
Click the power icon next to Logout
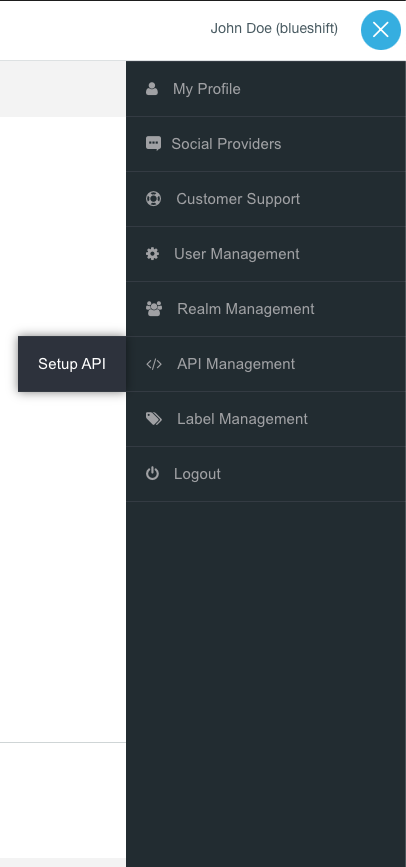[x=152, y=474]
